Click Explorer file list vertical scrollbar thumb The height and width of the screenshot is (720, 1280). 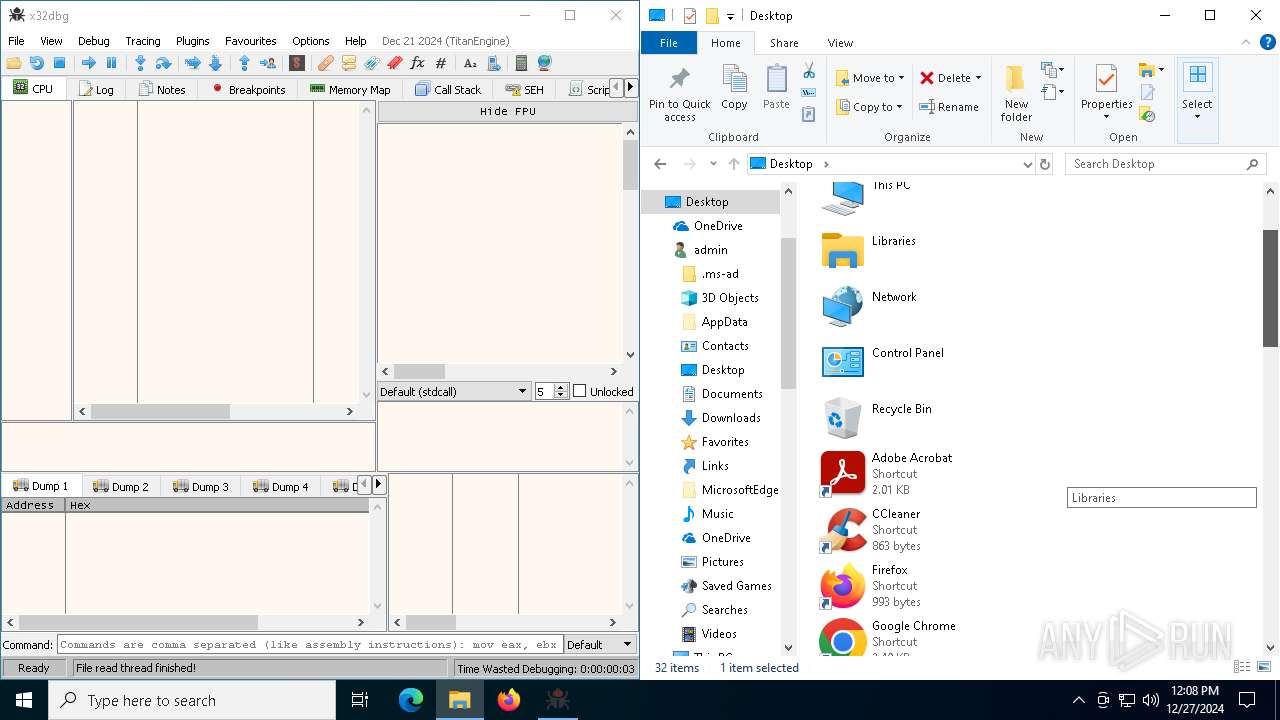[x=1270, y=288]
